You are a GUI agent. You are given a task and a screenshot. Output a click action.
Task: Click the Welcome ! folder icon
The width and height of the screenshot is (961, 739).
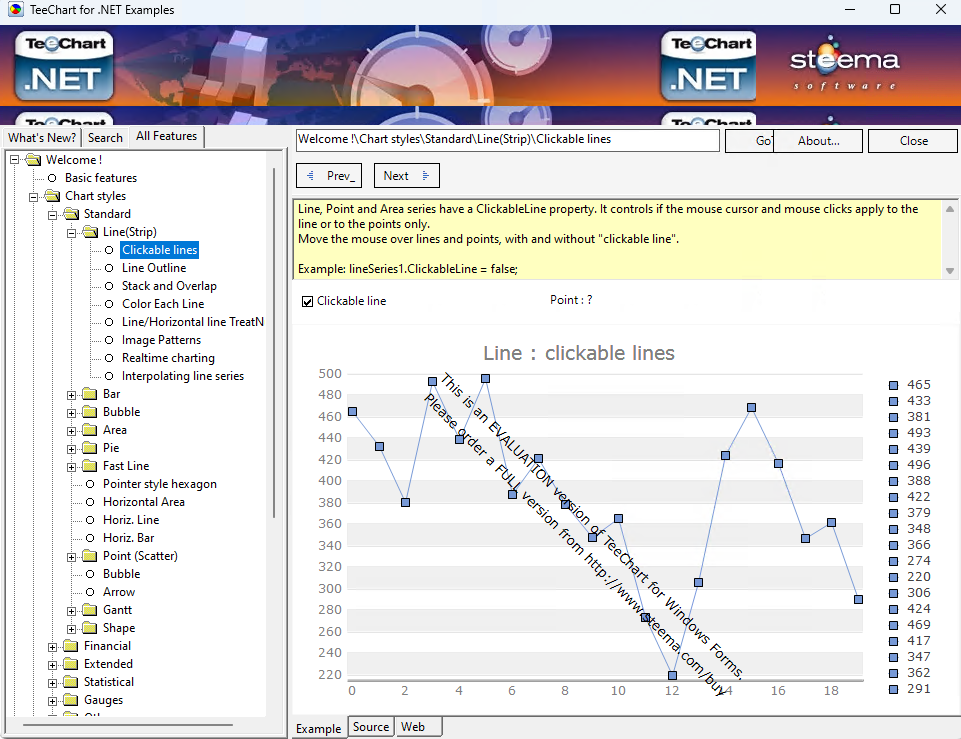click(33, 160)
